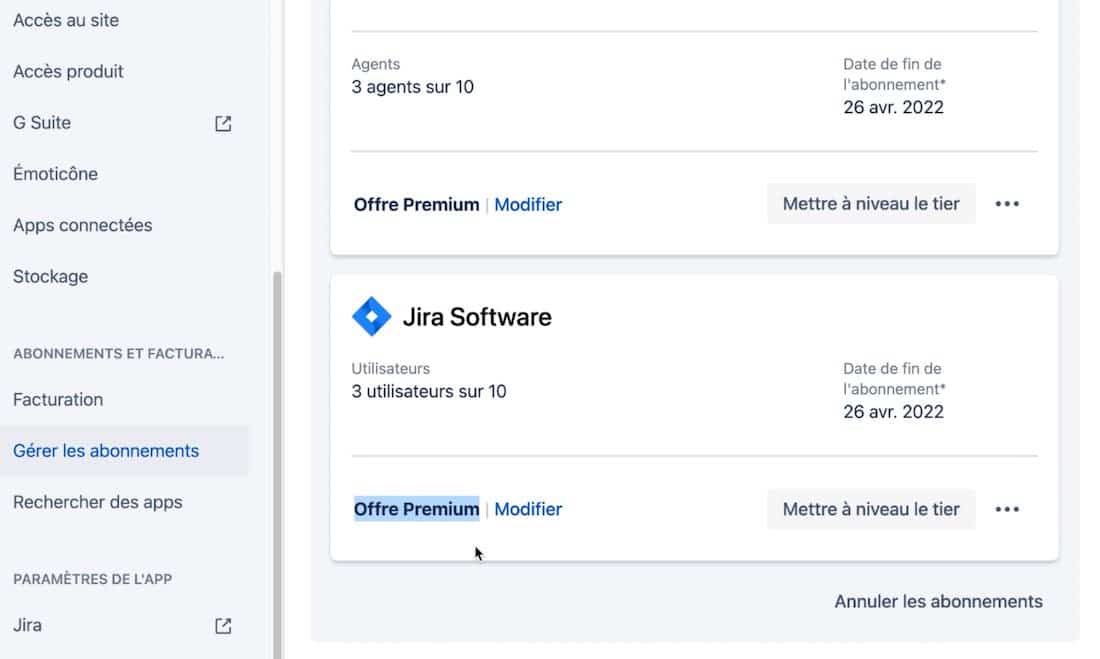Go to Facturation page
The height and width of the screenshot is (659, 1100).
point(58,399)
